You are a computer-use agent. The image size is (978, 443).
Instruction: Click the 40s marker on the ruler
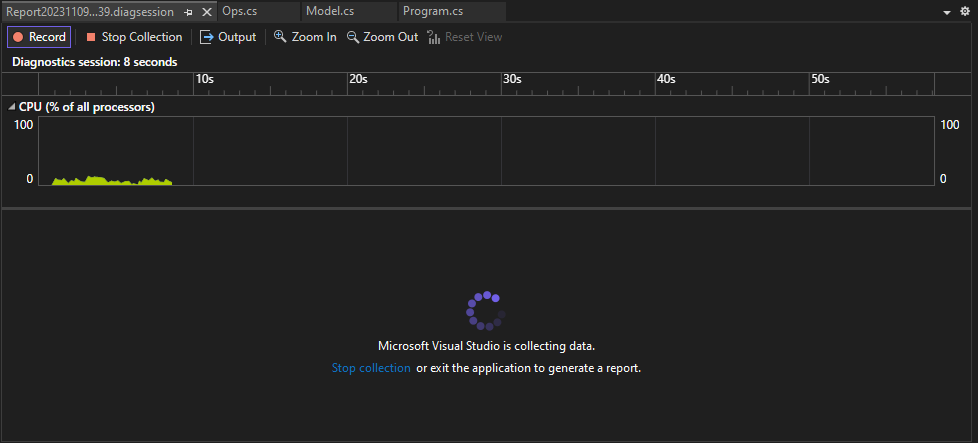(x=666, y=79)
